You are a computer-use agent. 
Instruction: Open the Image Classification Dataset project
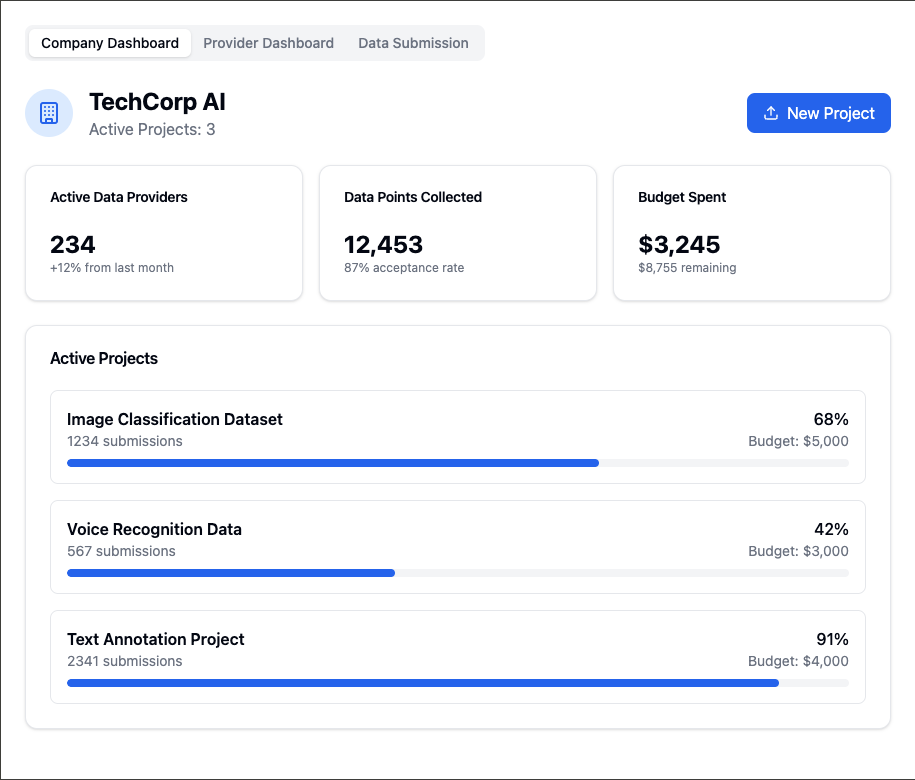175,420
